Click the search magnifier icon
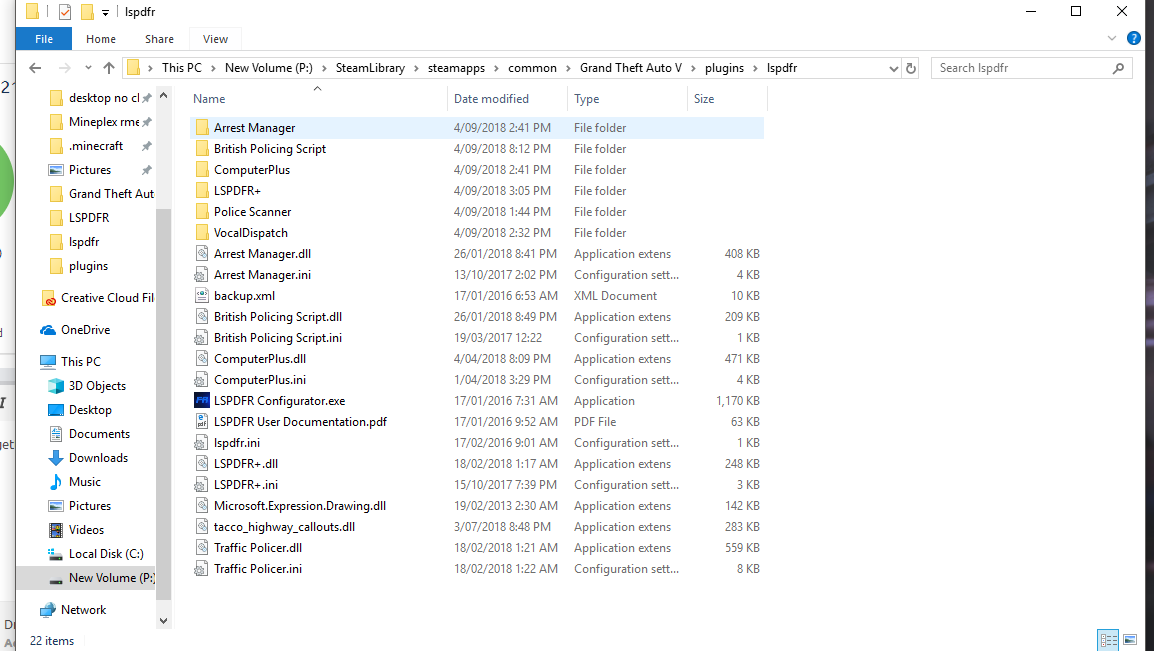The image size is (1154, 651). [x=1119, y=68]
